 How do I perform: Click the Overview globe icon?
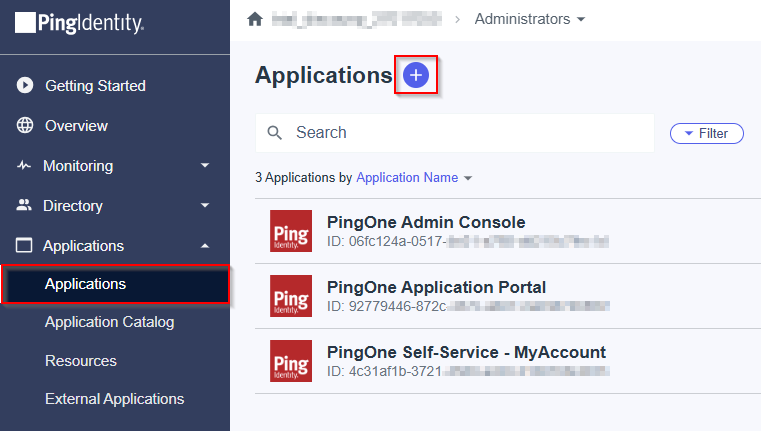[25, 125]
